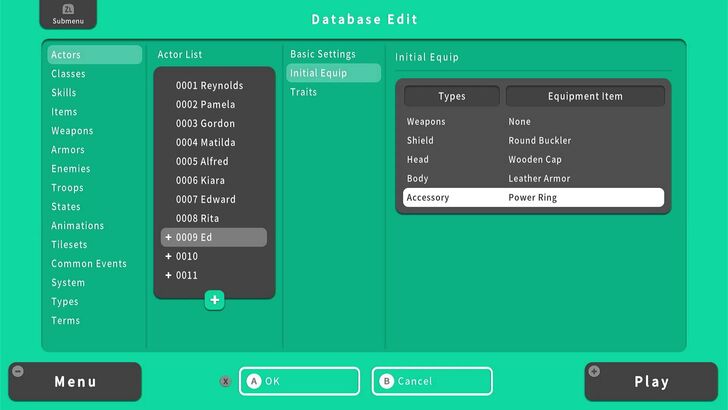Change the Leather Armor equipment

[x=539, y=179]
